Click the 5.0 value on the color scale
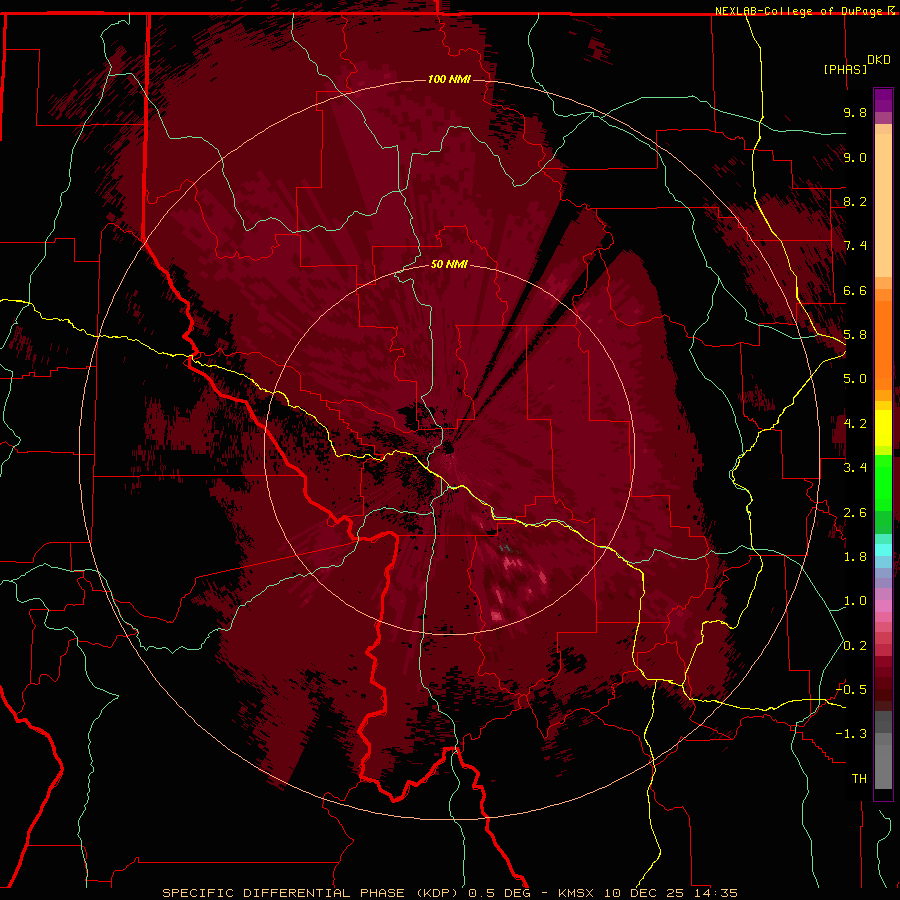 855,379
